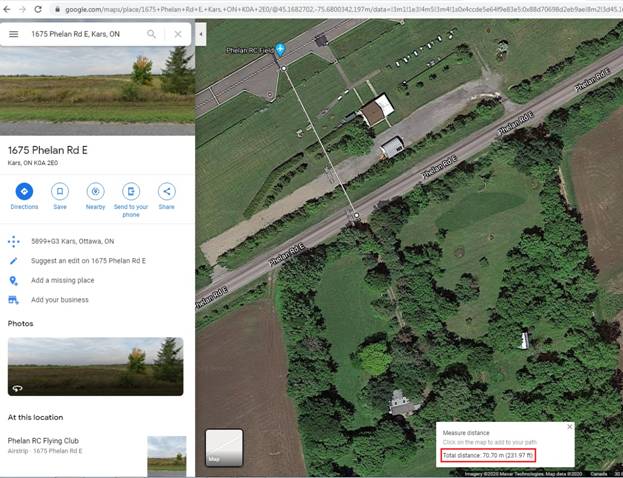The image size is (623, 478).
Task: Go back in browser history
Action: (x=8, y=9)
